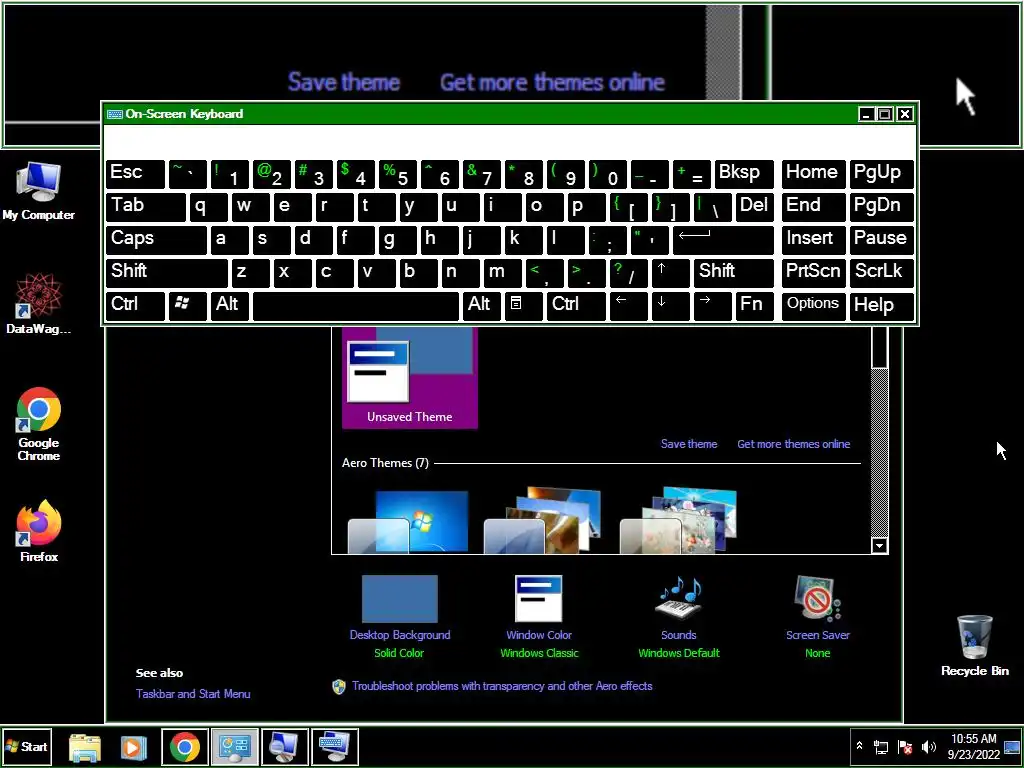Click On-Screen Keyboard taskbar button
This screenshot has width=1024, height=768.
coord(335,747)
